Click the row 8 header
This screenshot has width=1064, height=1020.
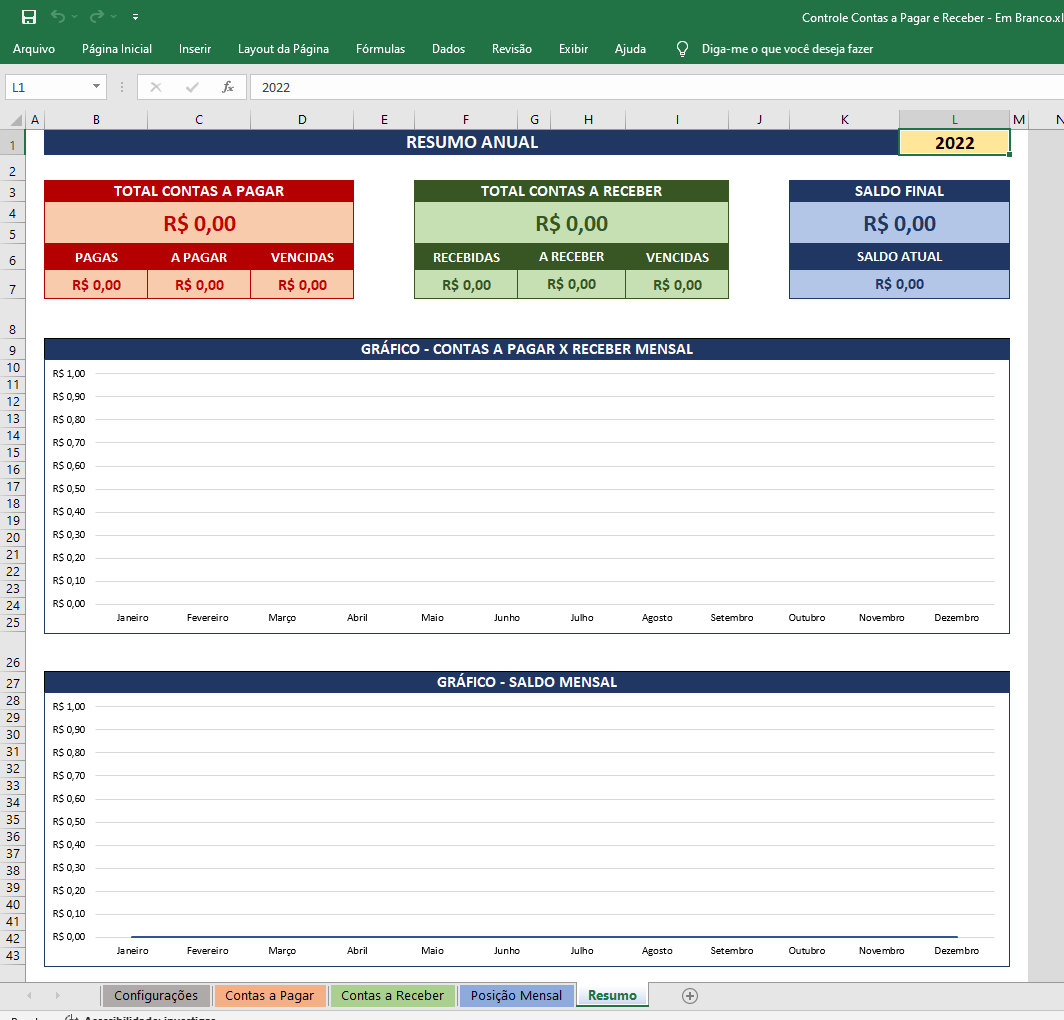[13, 330]
